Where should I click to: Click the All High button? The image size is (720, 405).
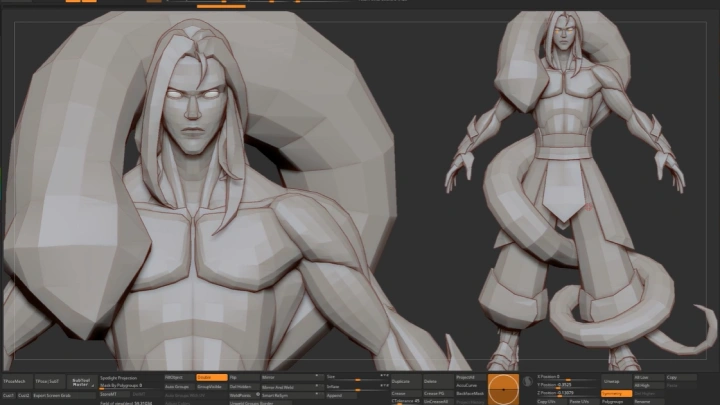pos(648,386)
